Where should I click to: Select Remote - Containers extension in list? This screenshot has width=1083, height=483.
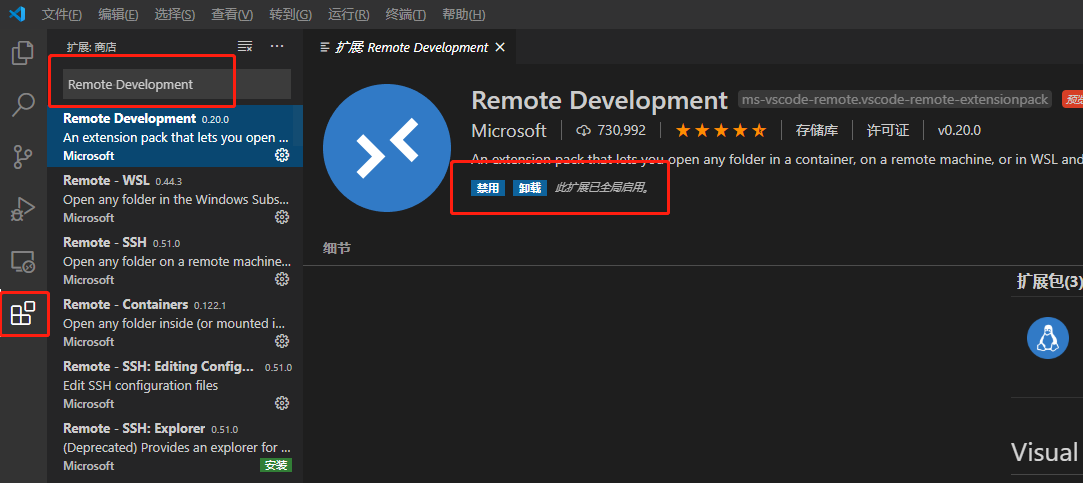(175, 322)
